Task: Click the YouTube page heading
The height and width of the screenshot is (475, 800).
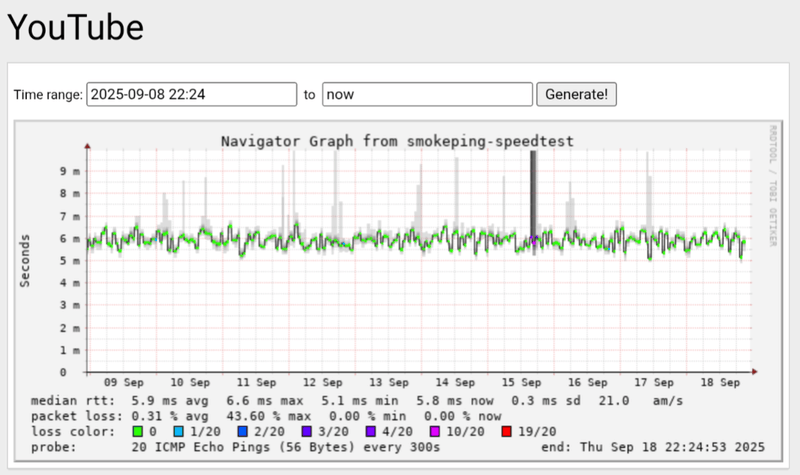Action: pyautogui.click(x=76, y=27)
